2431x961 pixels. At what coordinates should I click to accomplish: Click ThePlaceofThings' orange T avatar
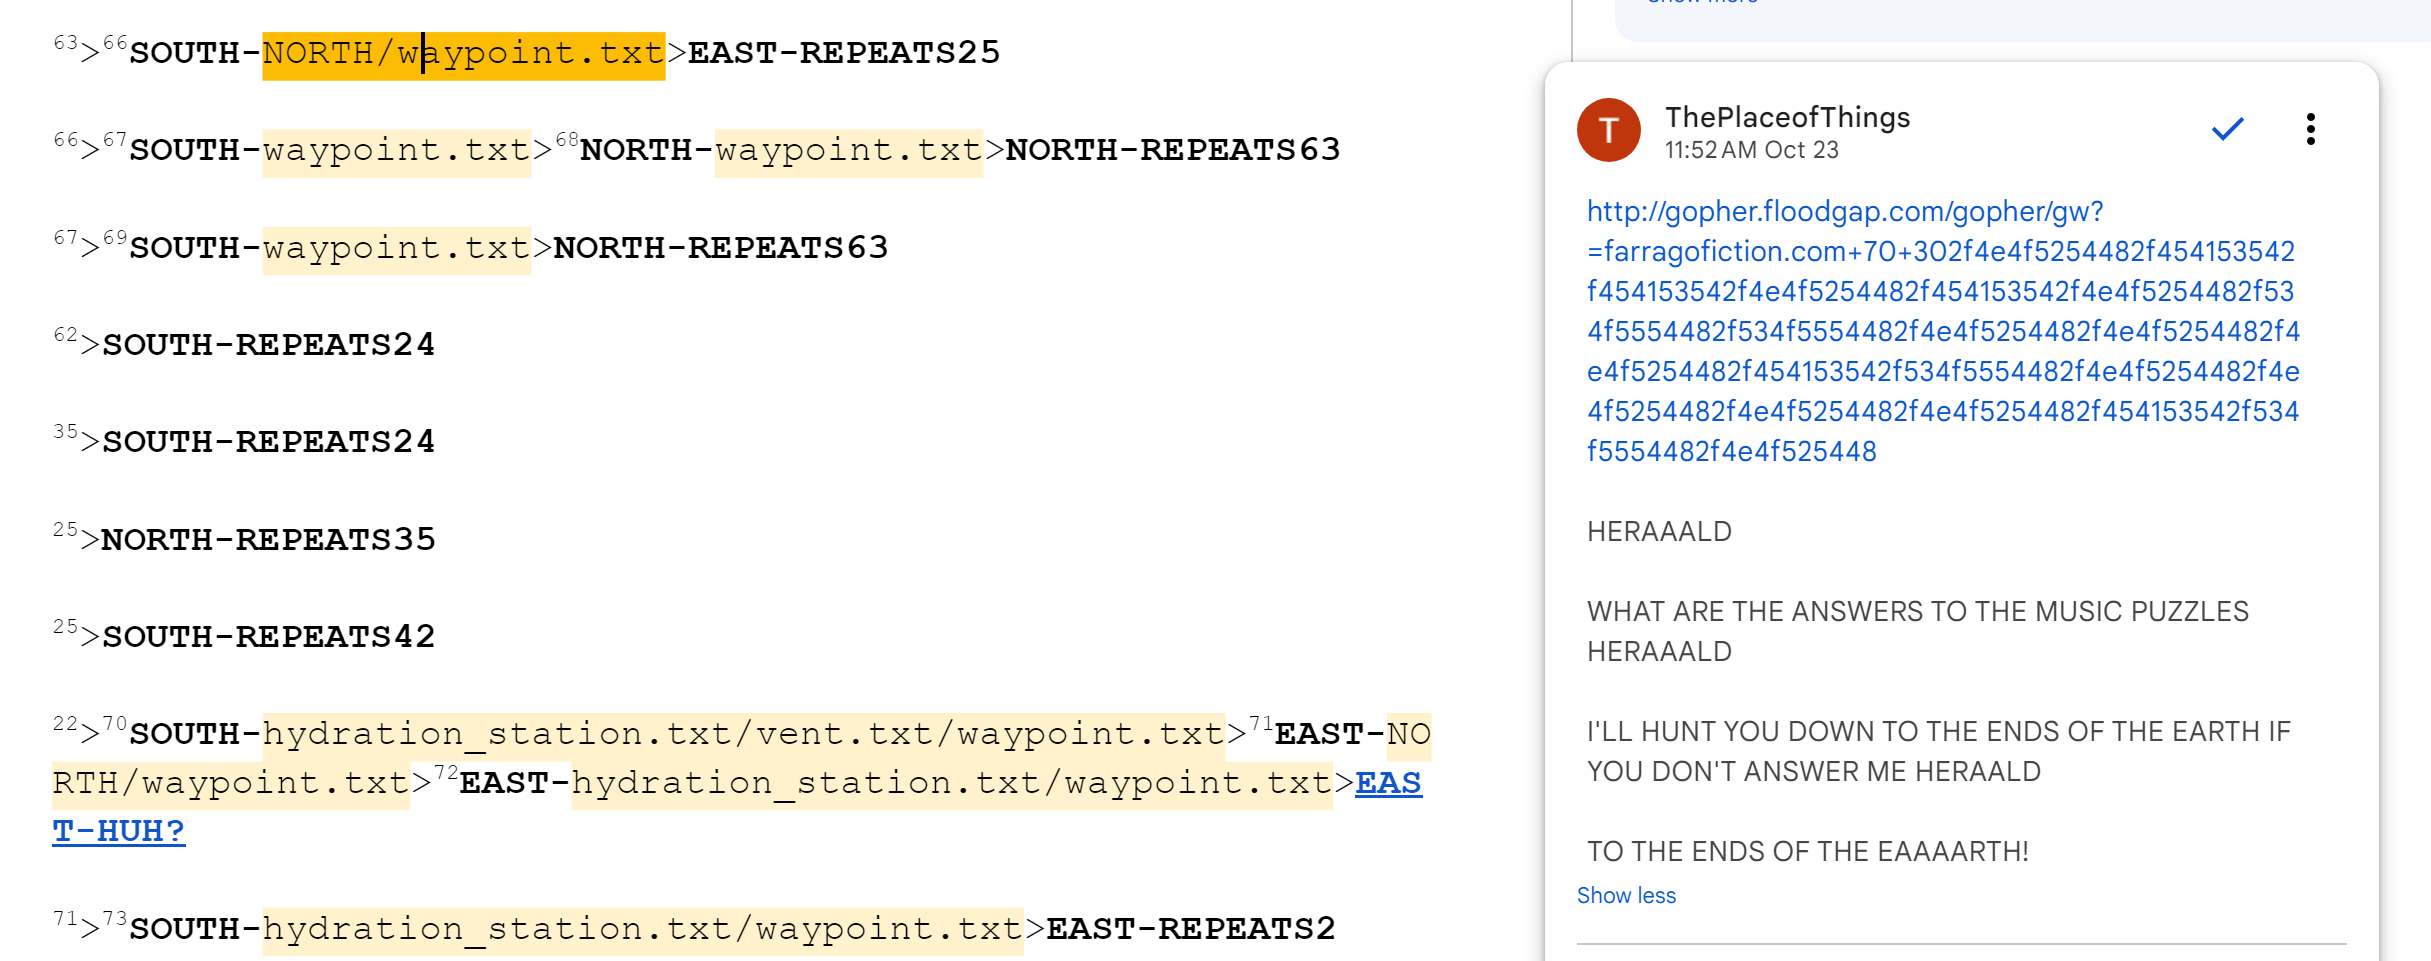1608,130
